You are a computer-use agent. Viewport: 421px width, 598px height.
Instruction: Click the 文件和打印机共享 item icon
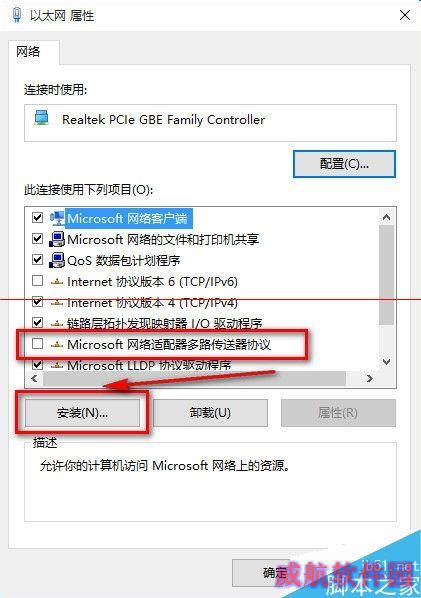tap(57, 240)
